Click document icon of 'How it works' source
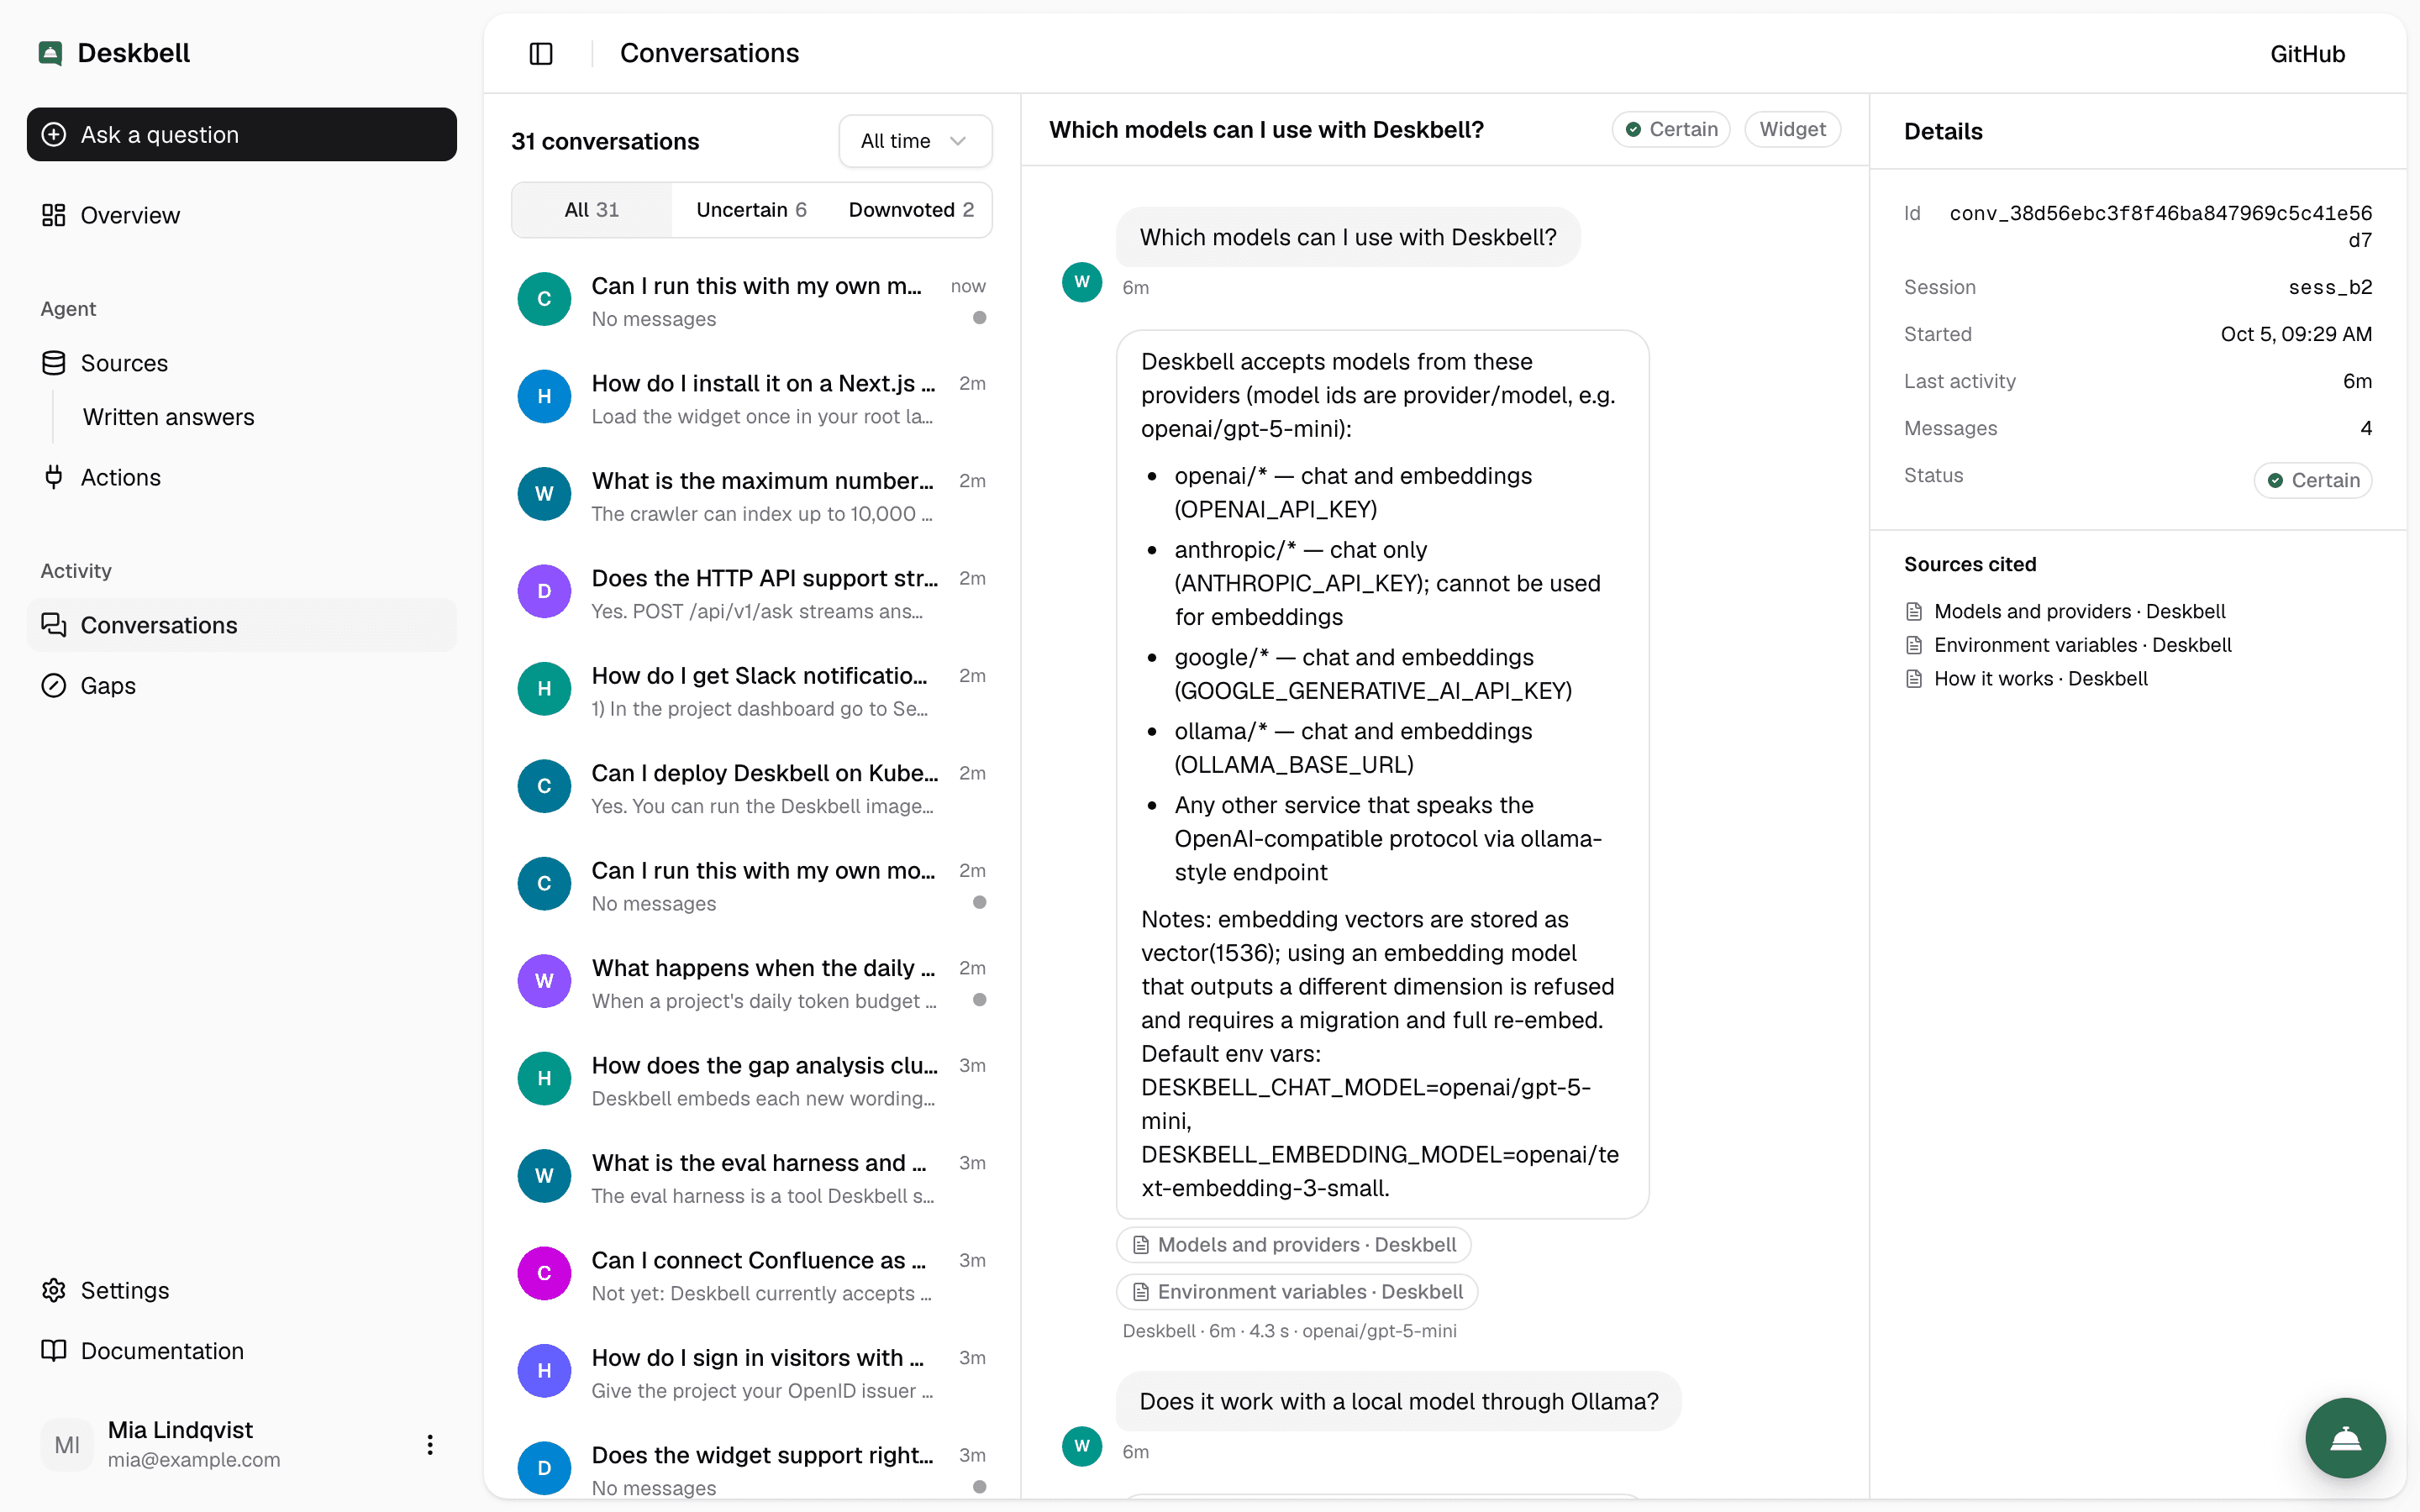The width and height of the screenshot is (2420, 1512). coord(1914,679)
